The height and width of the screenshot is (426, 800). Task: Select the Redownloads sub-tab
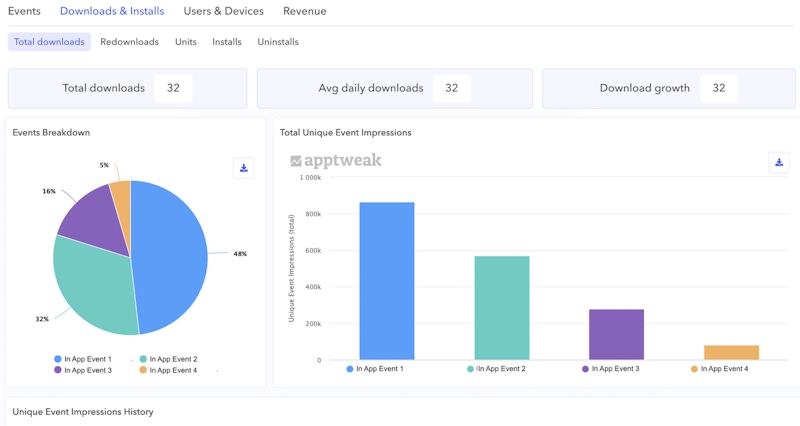129,42
